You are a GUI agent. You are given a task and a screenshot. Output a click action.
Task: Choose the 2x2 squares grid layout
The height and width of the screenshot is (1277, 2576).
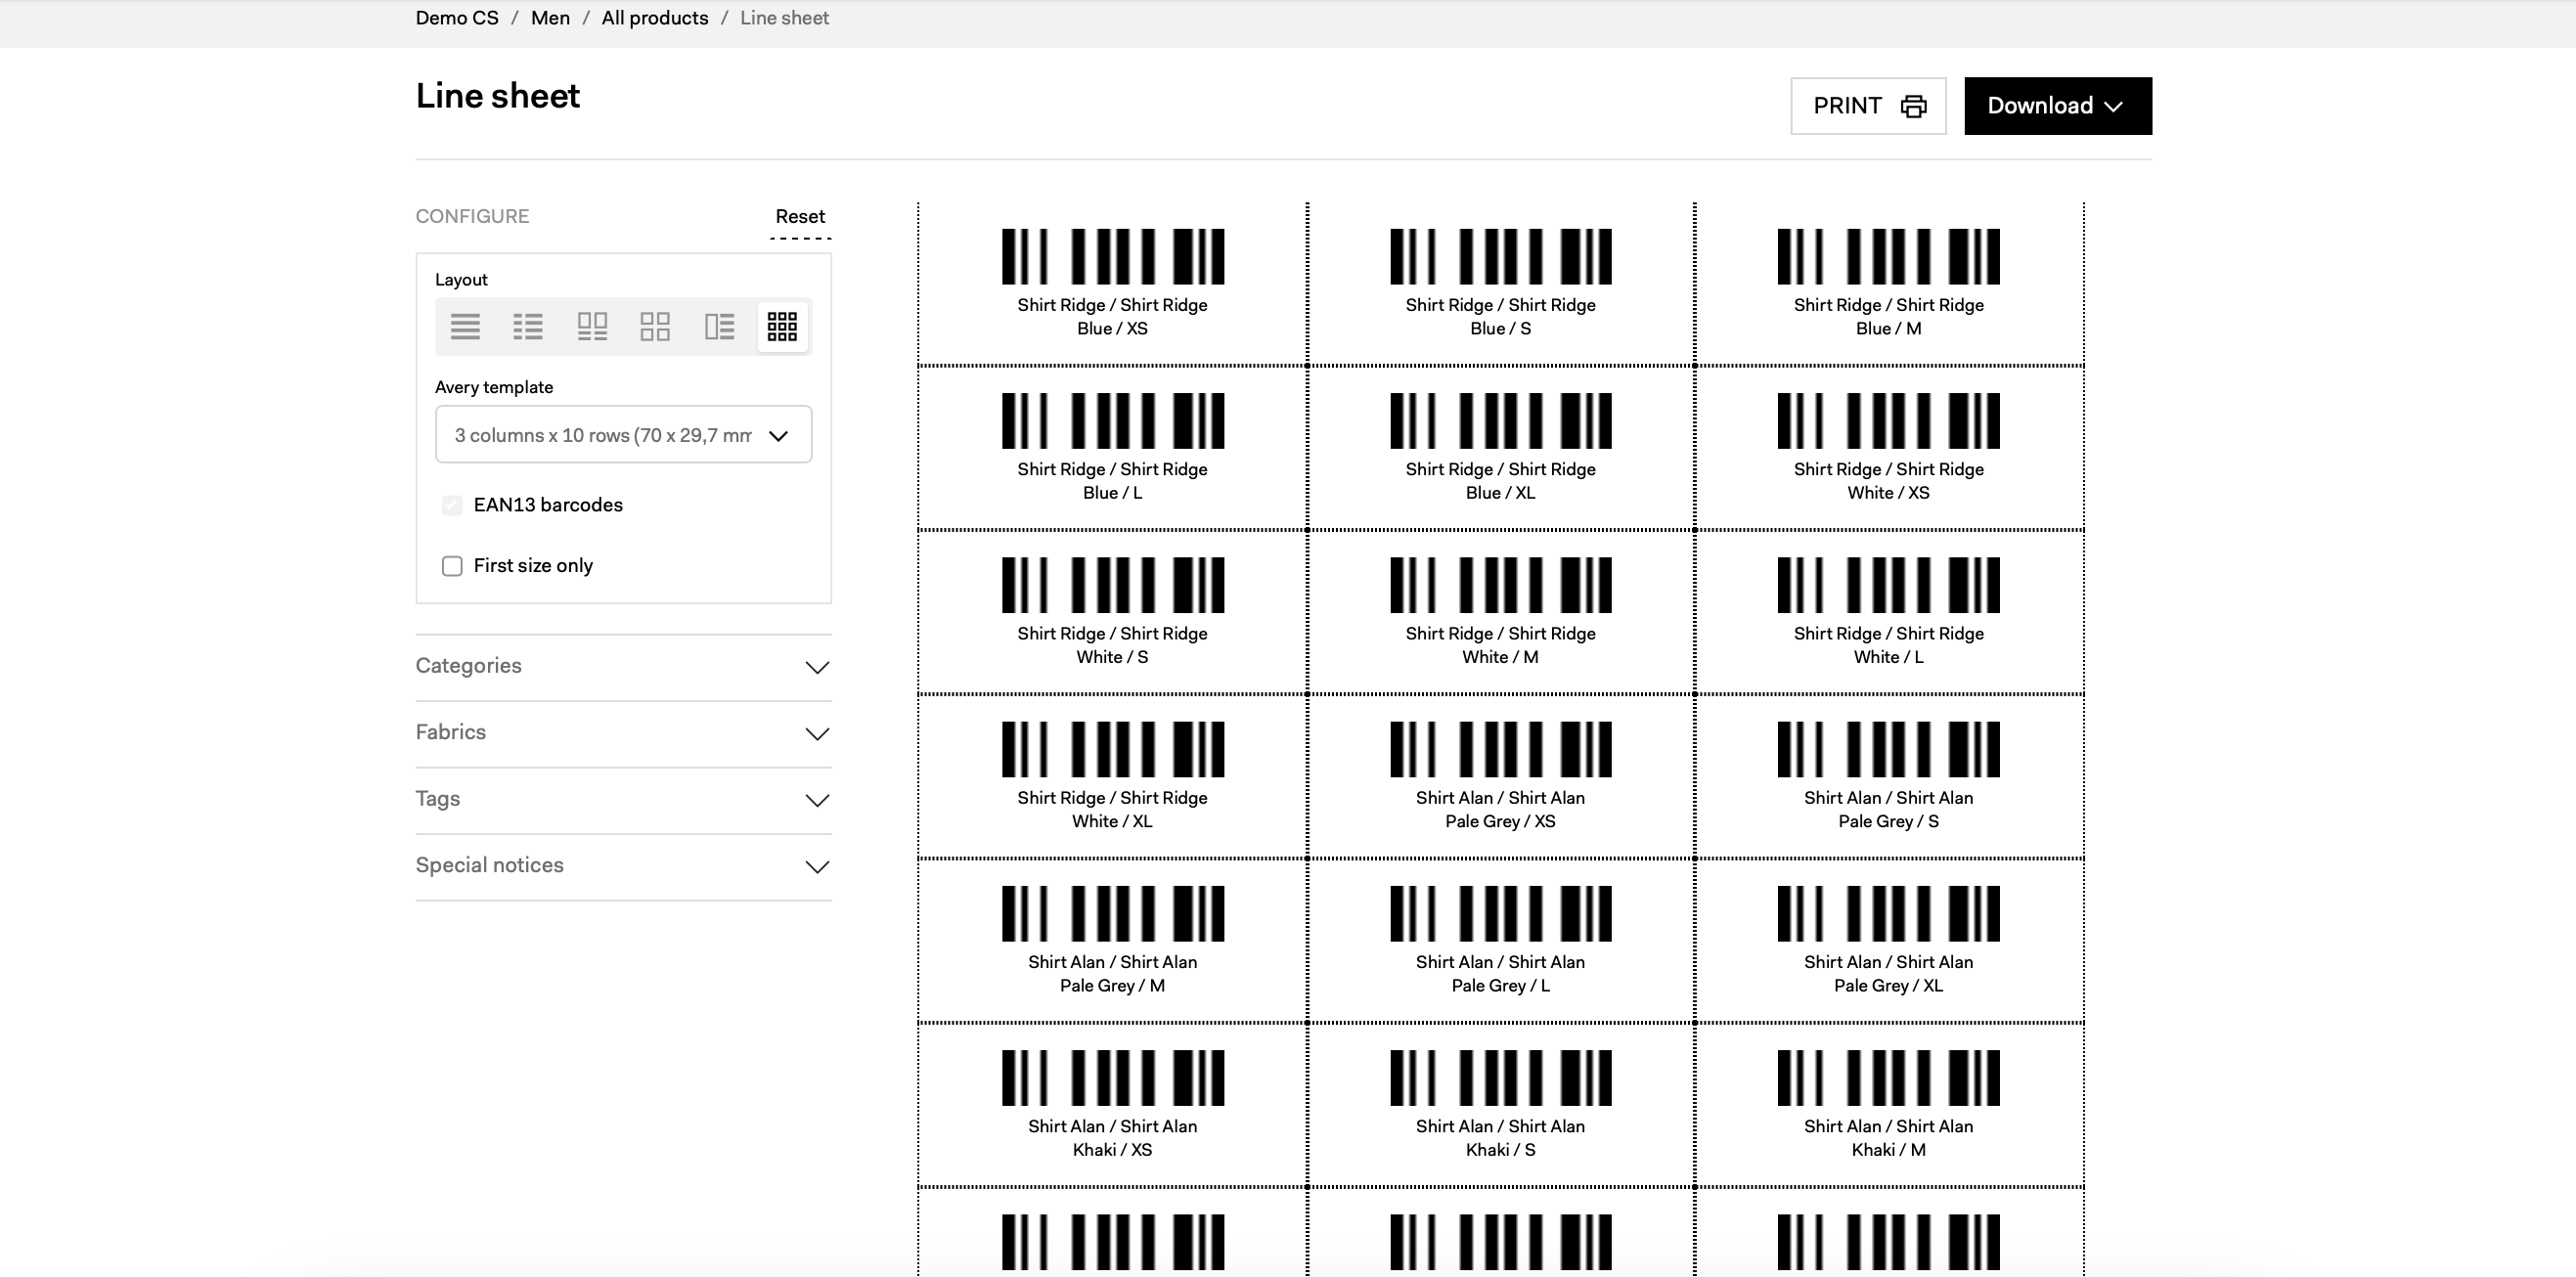coord(655,326)
